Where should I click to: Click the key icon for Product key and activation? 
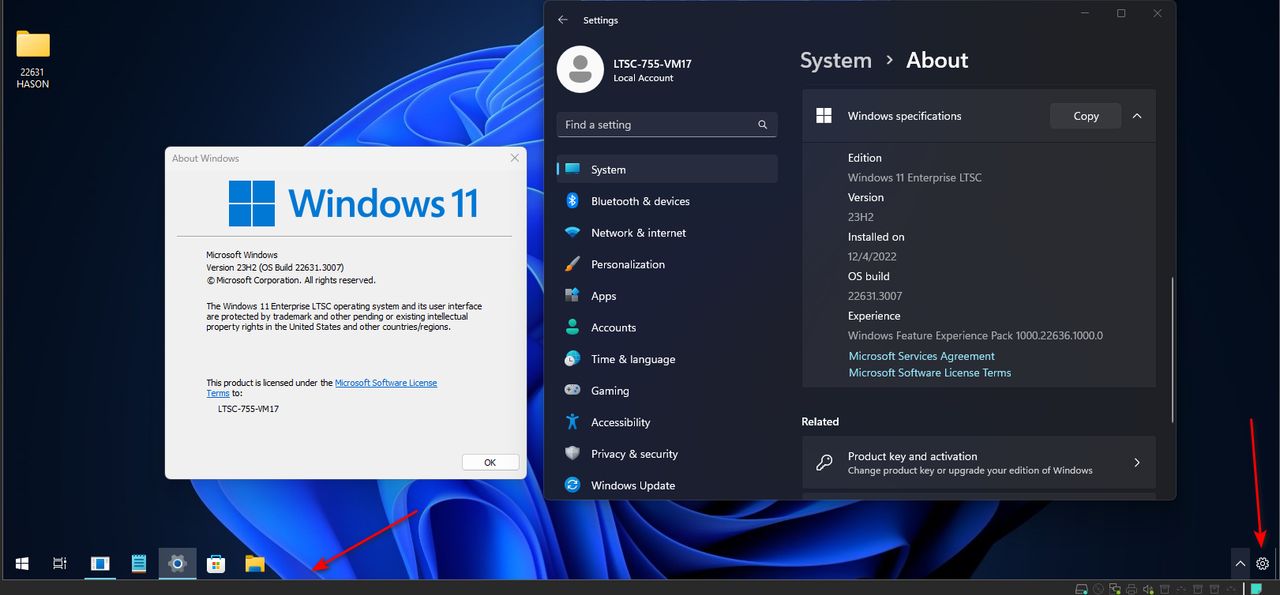(x=824, y=463)
